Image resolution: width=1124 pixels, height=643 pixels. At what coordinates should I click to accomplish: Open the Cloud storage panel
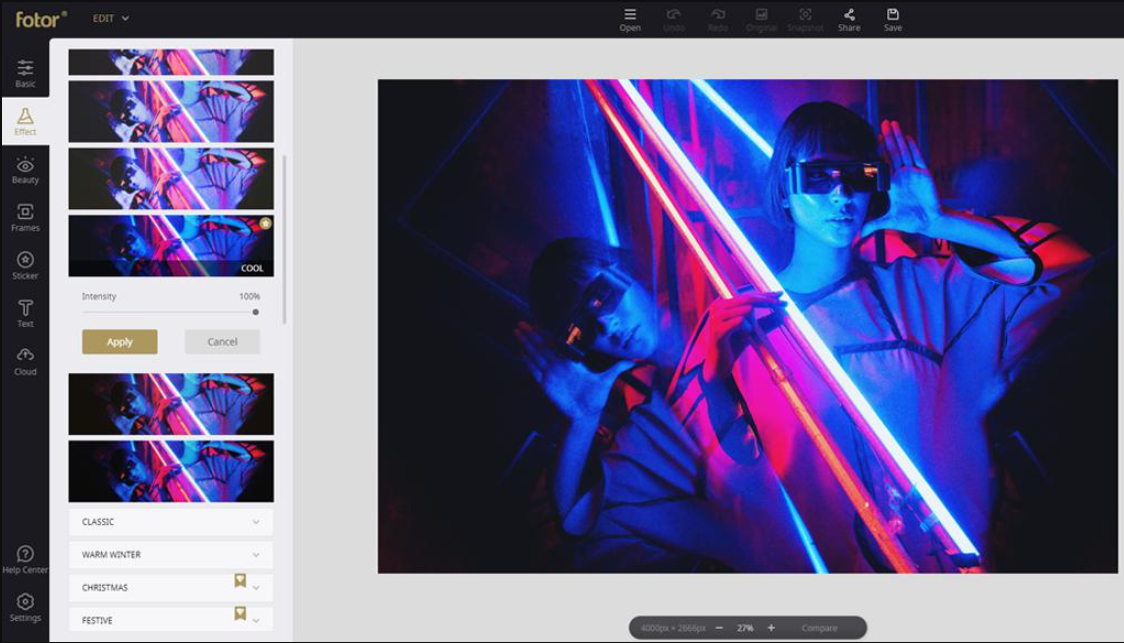click(25, 361)
